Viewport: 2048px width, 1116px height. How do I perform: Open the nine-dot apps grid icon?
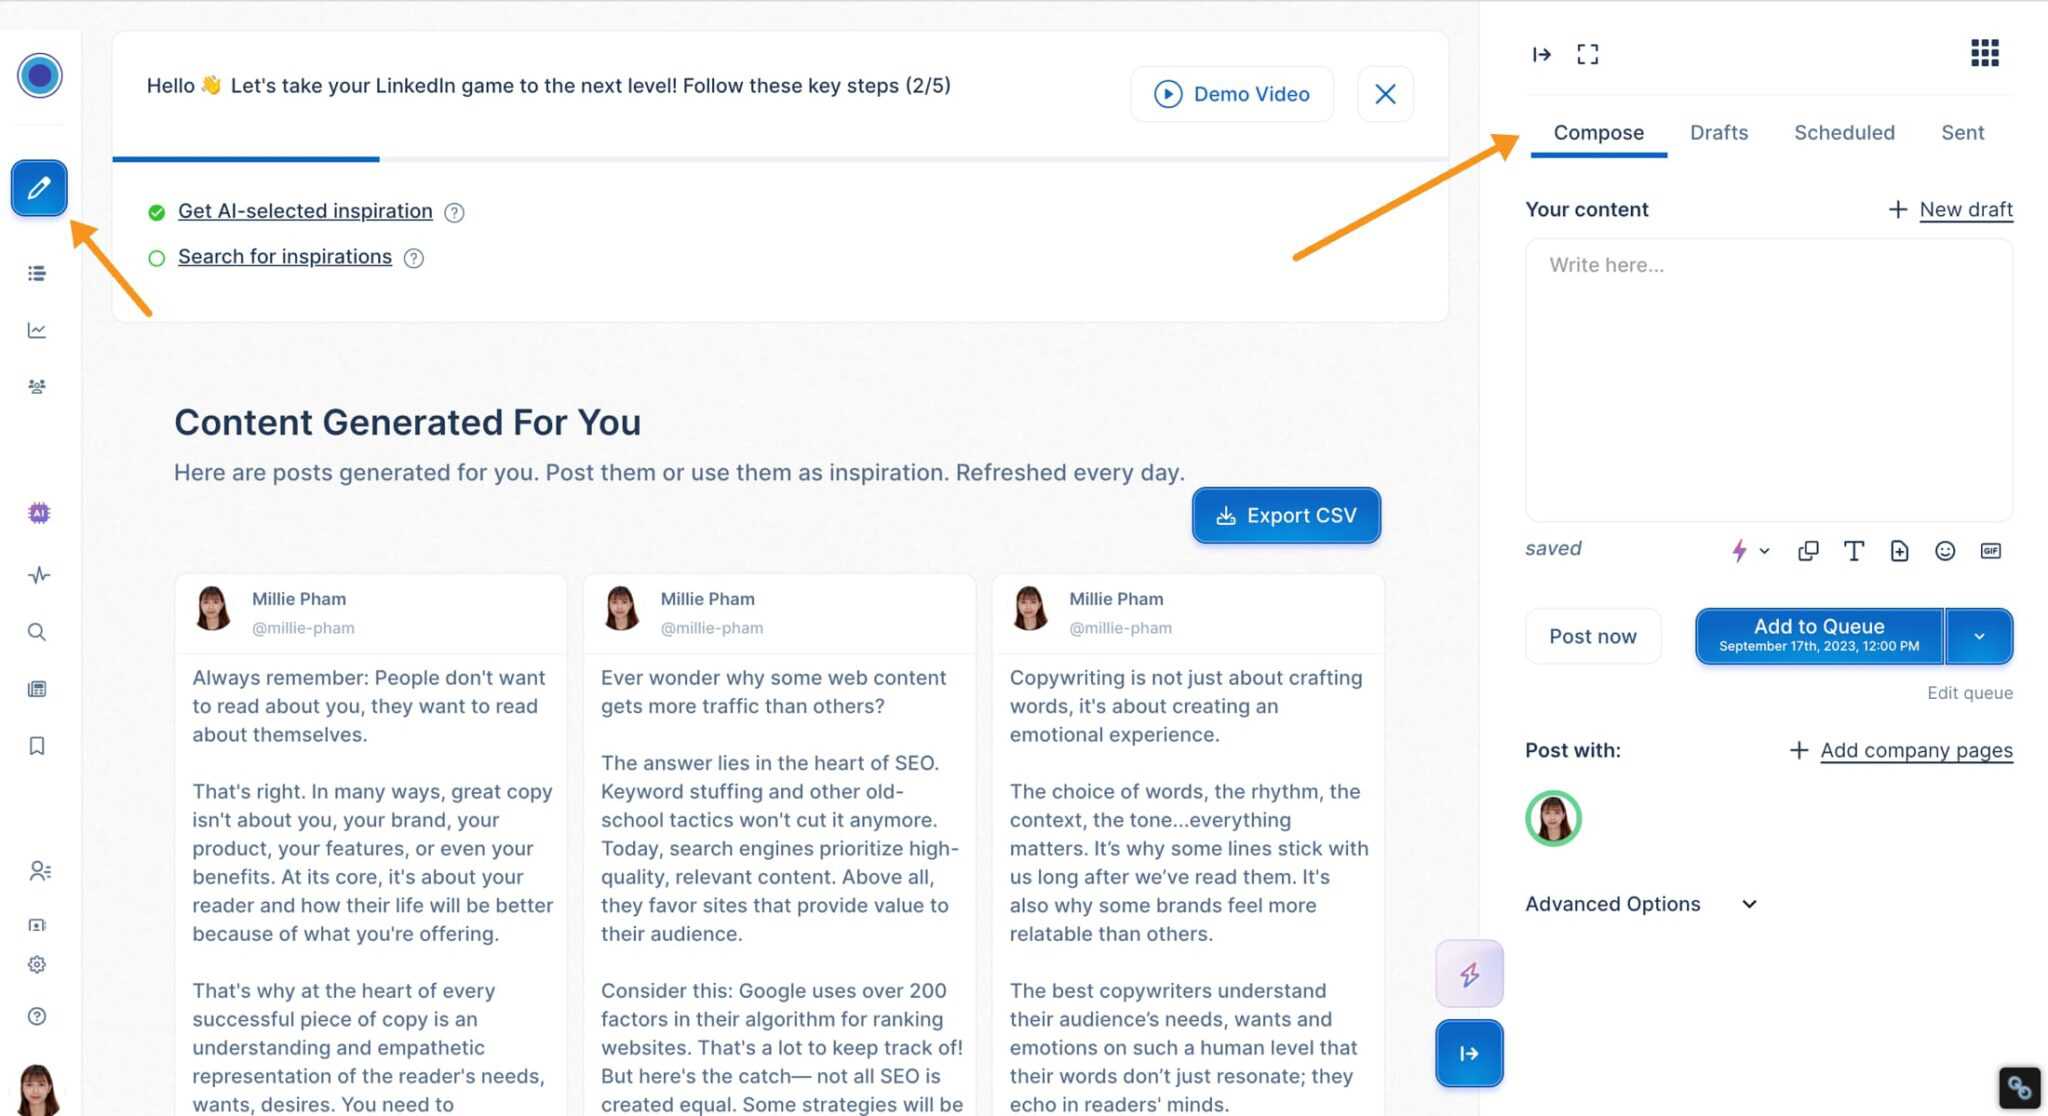pyautogui.click(x=1985, y=53)
